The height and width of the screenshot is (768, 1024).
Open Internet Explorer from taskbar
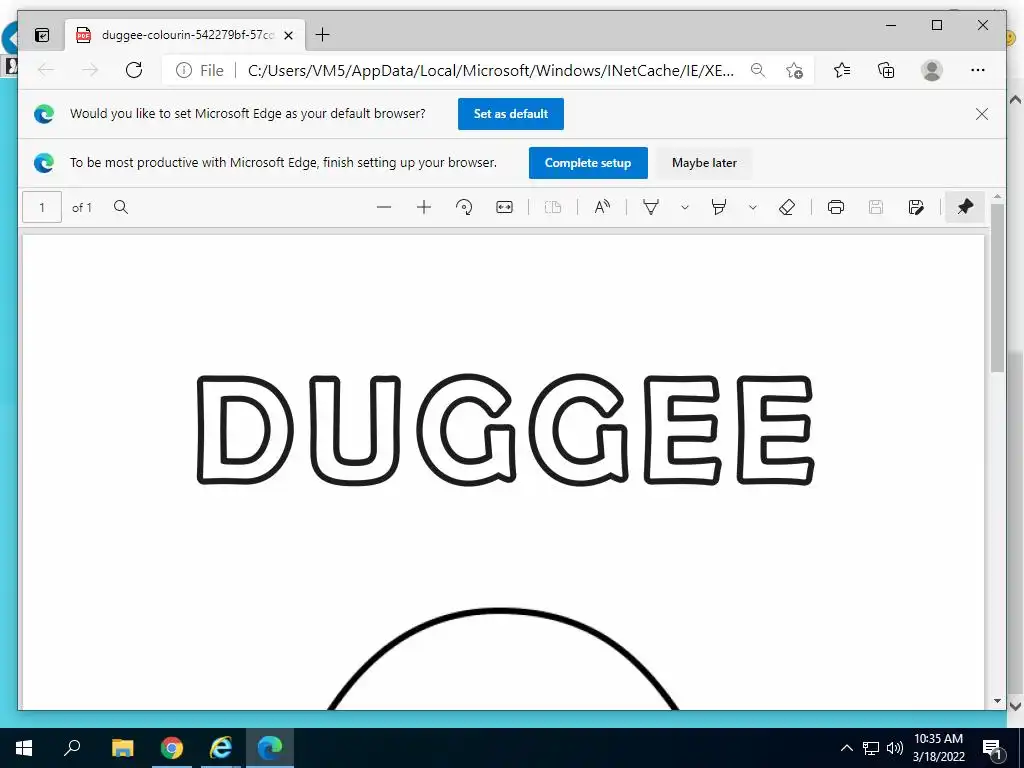click(x=221, y=748)
